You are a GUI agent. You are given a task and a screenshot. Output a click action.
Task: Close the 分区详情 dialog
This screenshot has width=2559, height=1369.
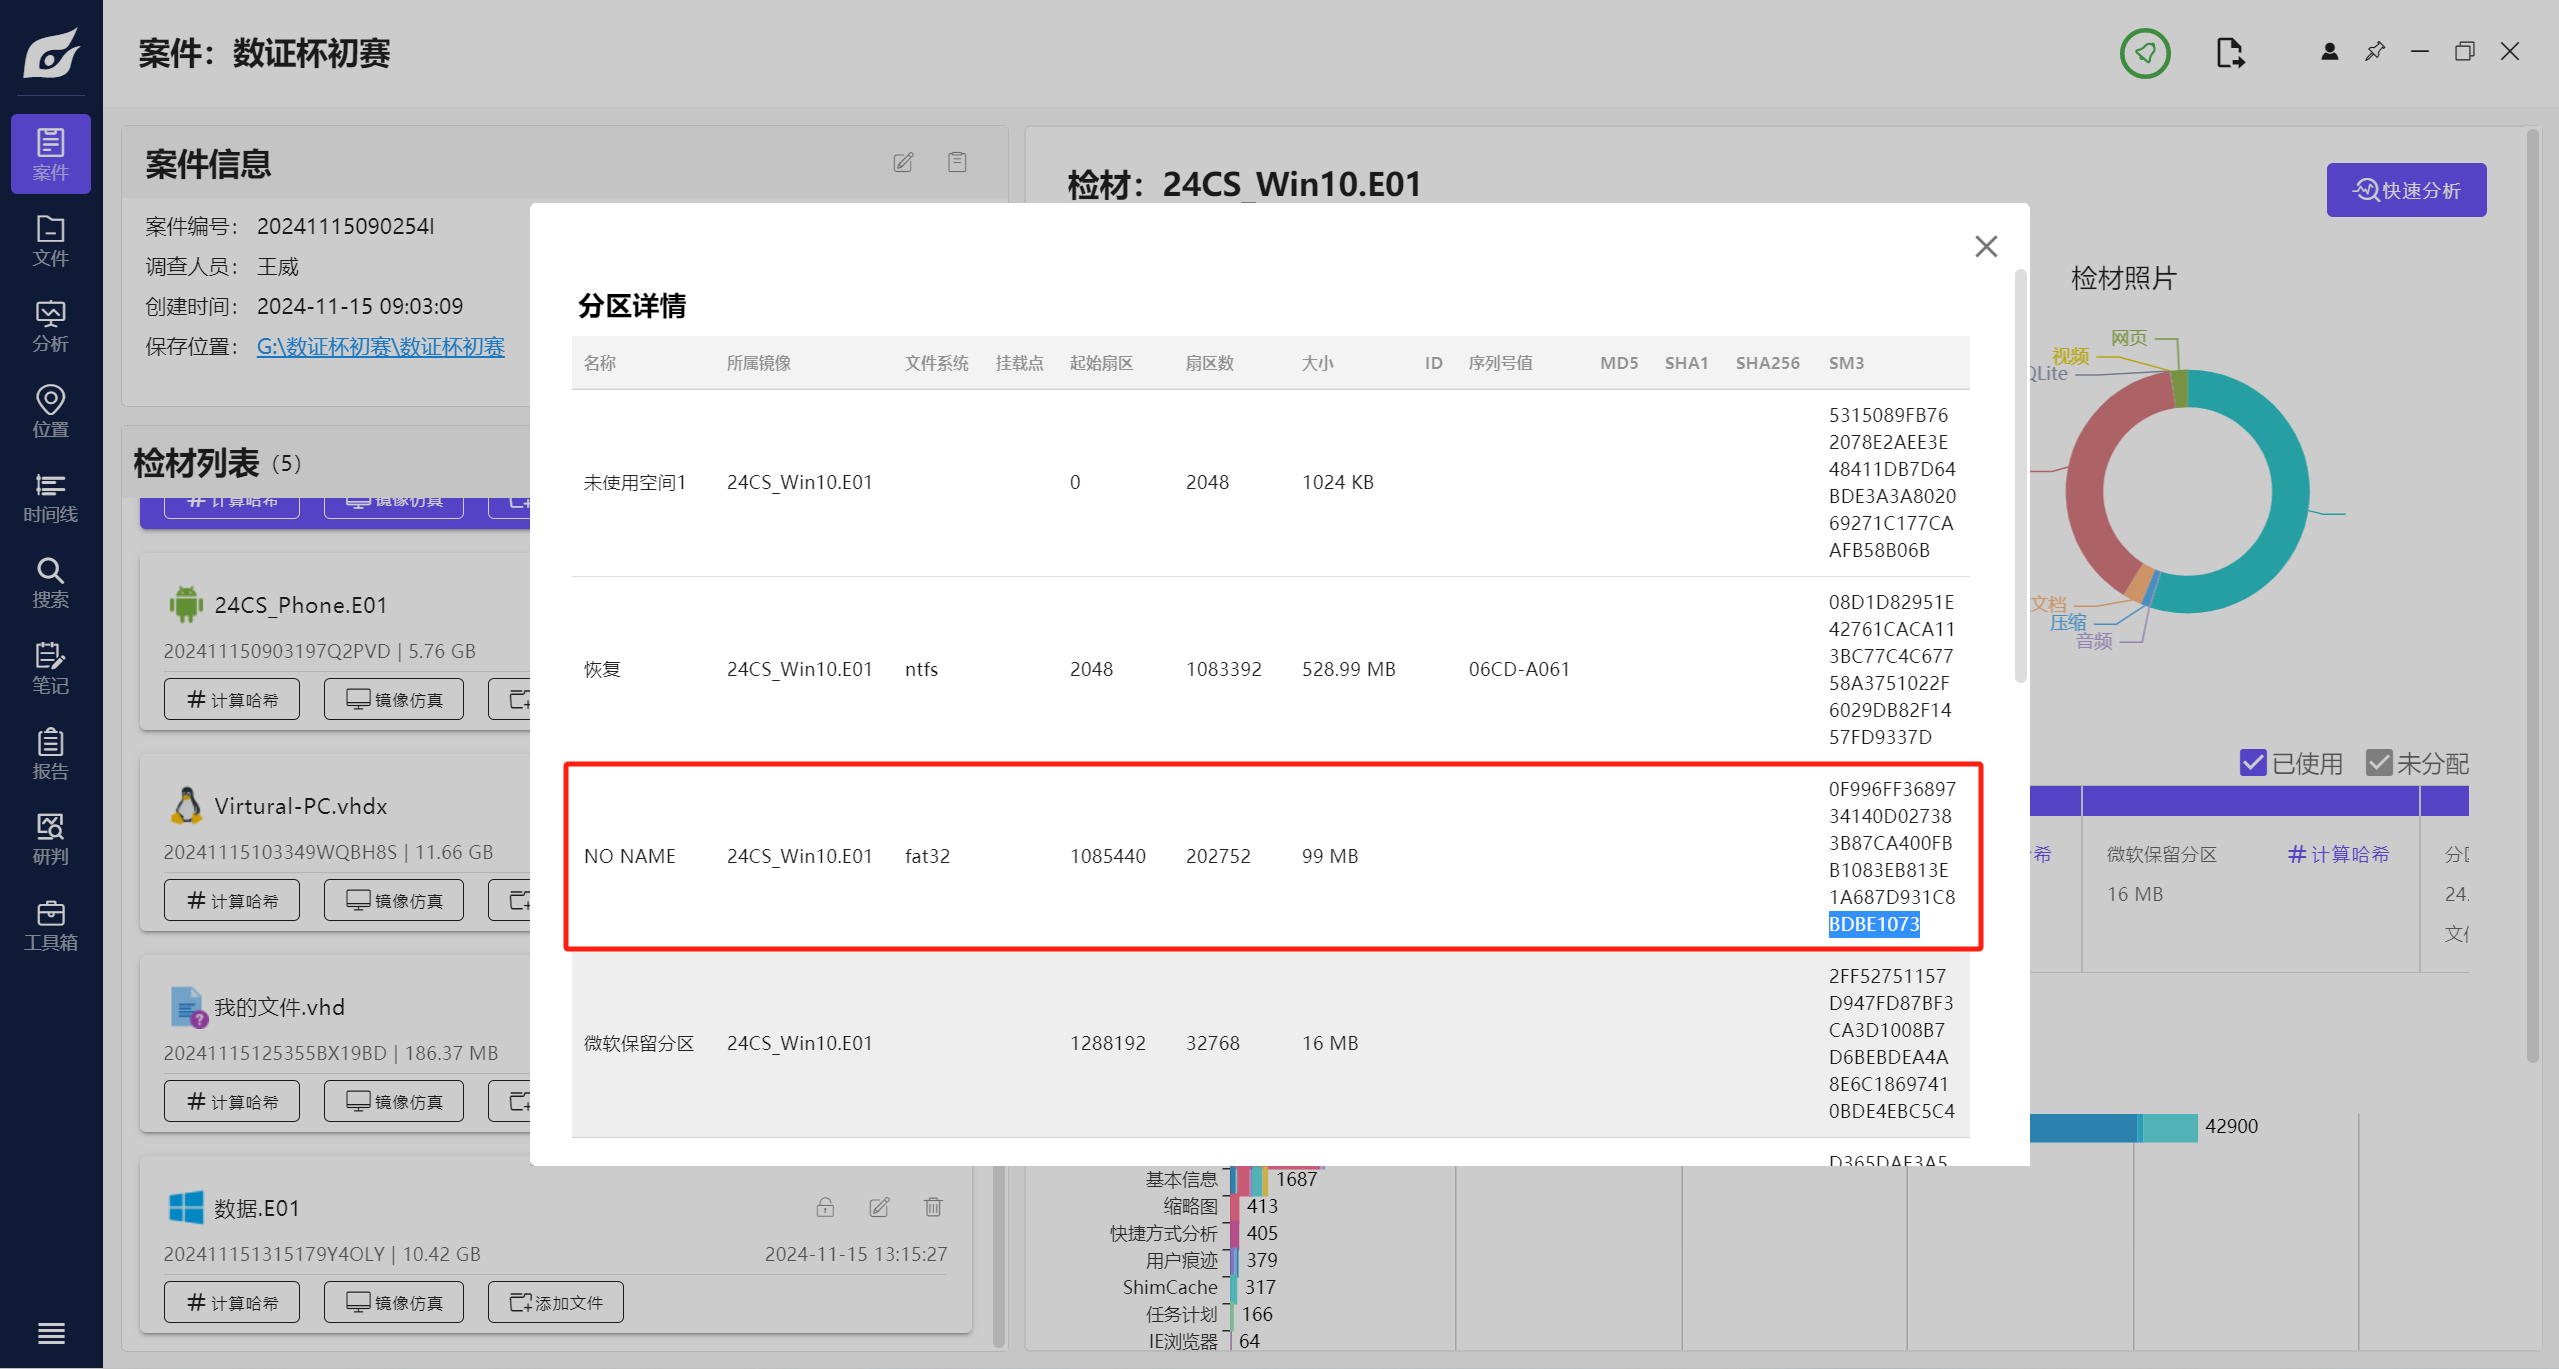click(1986, 246)
